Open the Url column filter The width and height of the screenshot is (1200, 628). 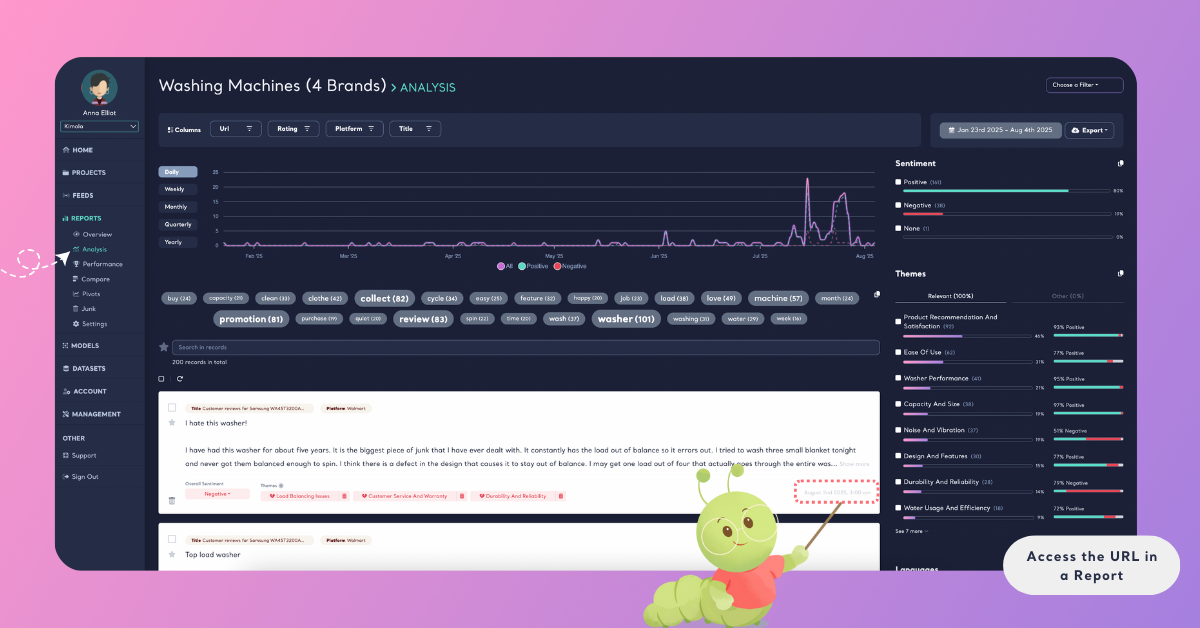236,129
